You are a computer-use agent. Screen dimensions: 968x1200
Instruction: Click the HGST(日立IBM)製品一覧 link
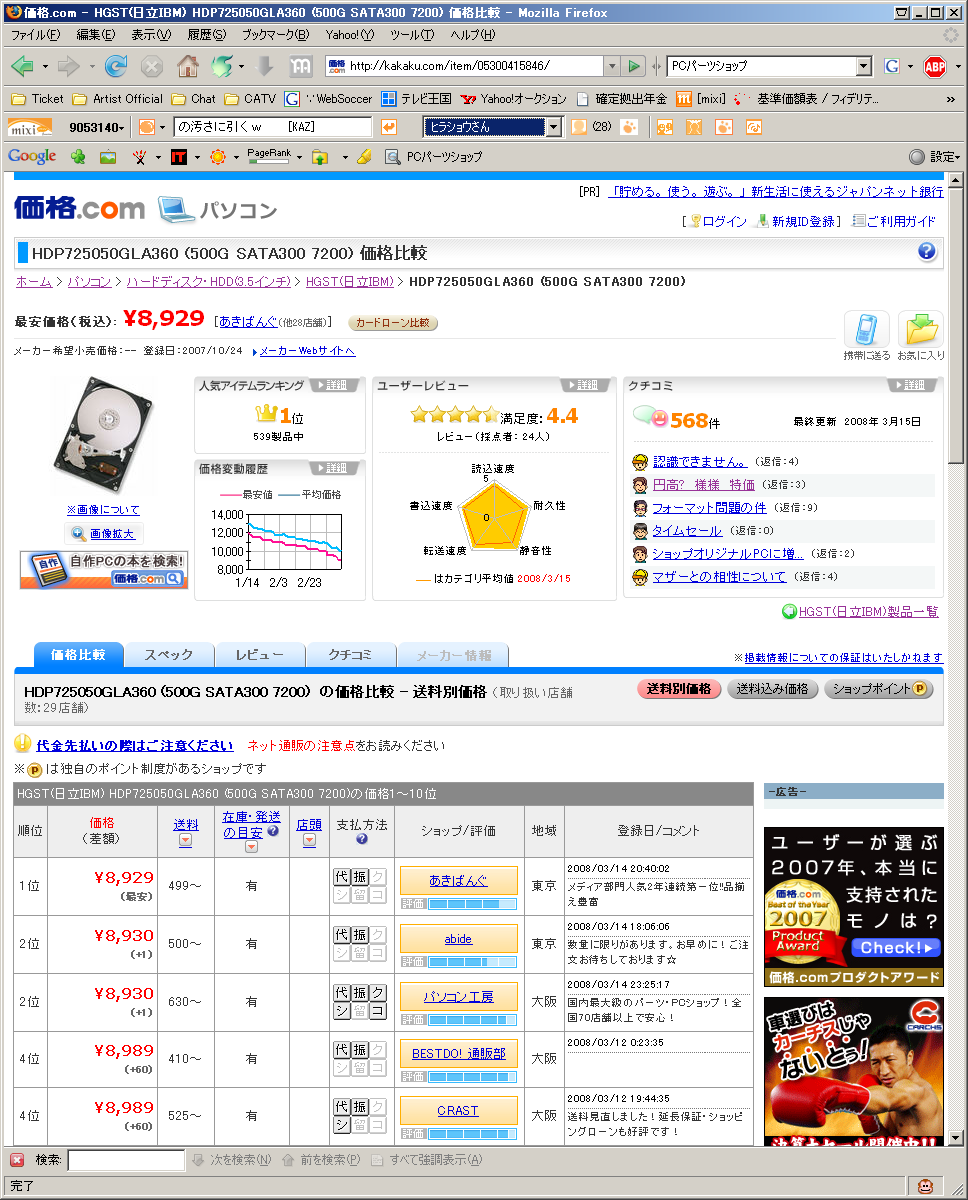pos(869,611)
